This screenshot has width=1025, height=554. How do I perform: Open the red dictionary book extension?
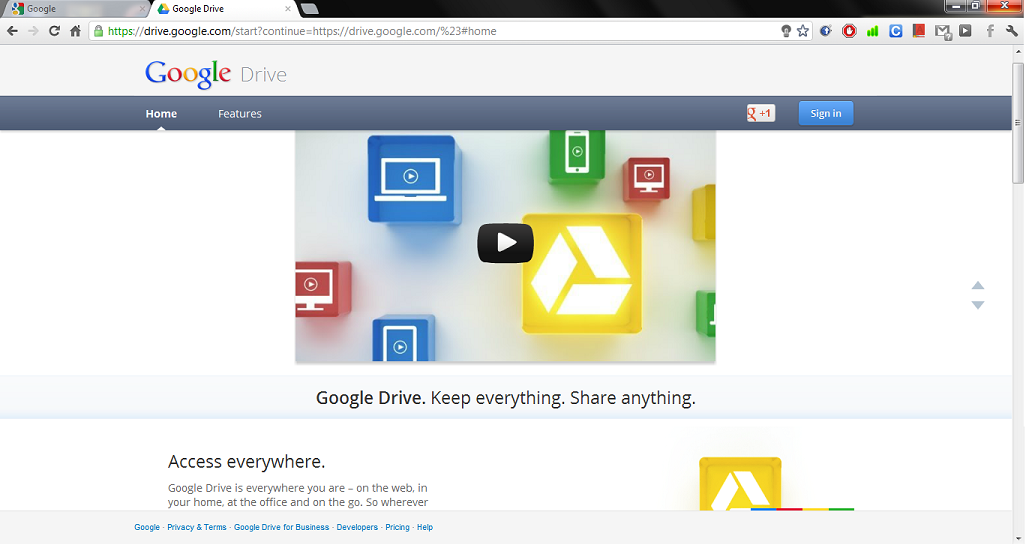[918, 31]
